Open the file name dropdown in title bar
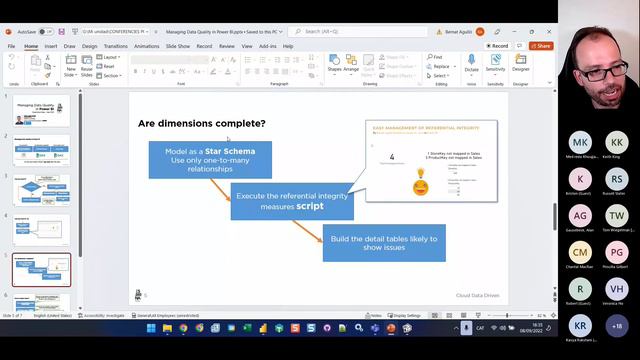 pyautogui.click(x=280, y=32)
